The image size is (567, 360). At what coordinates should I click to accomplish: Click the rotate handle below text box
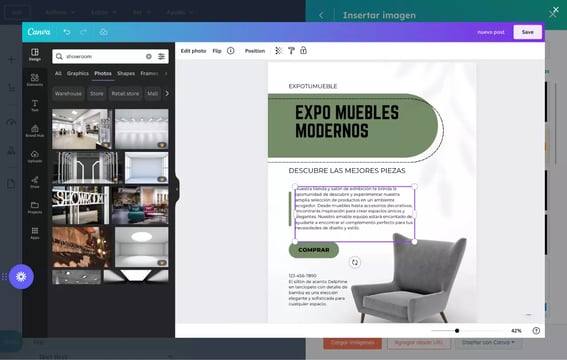[355, 262]
